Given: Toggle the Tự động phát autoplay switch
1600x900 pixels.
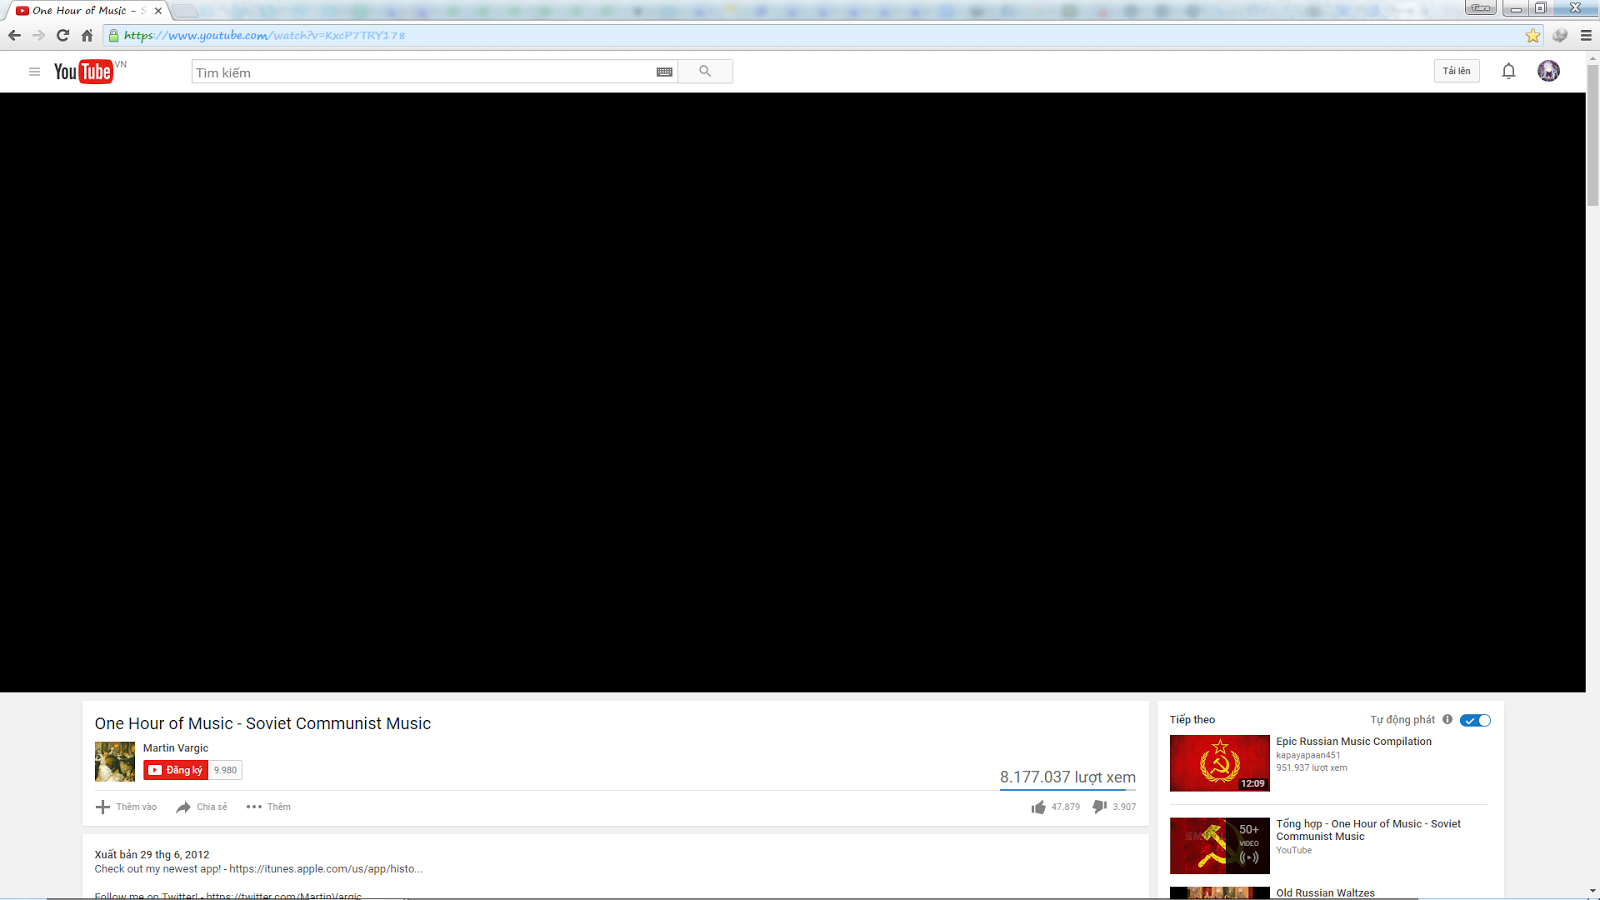Looking at the screenshot, I should 1475,720.
